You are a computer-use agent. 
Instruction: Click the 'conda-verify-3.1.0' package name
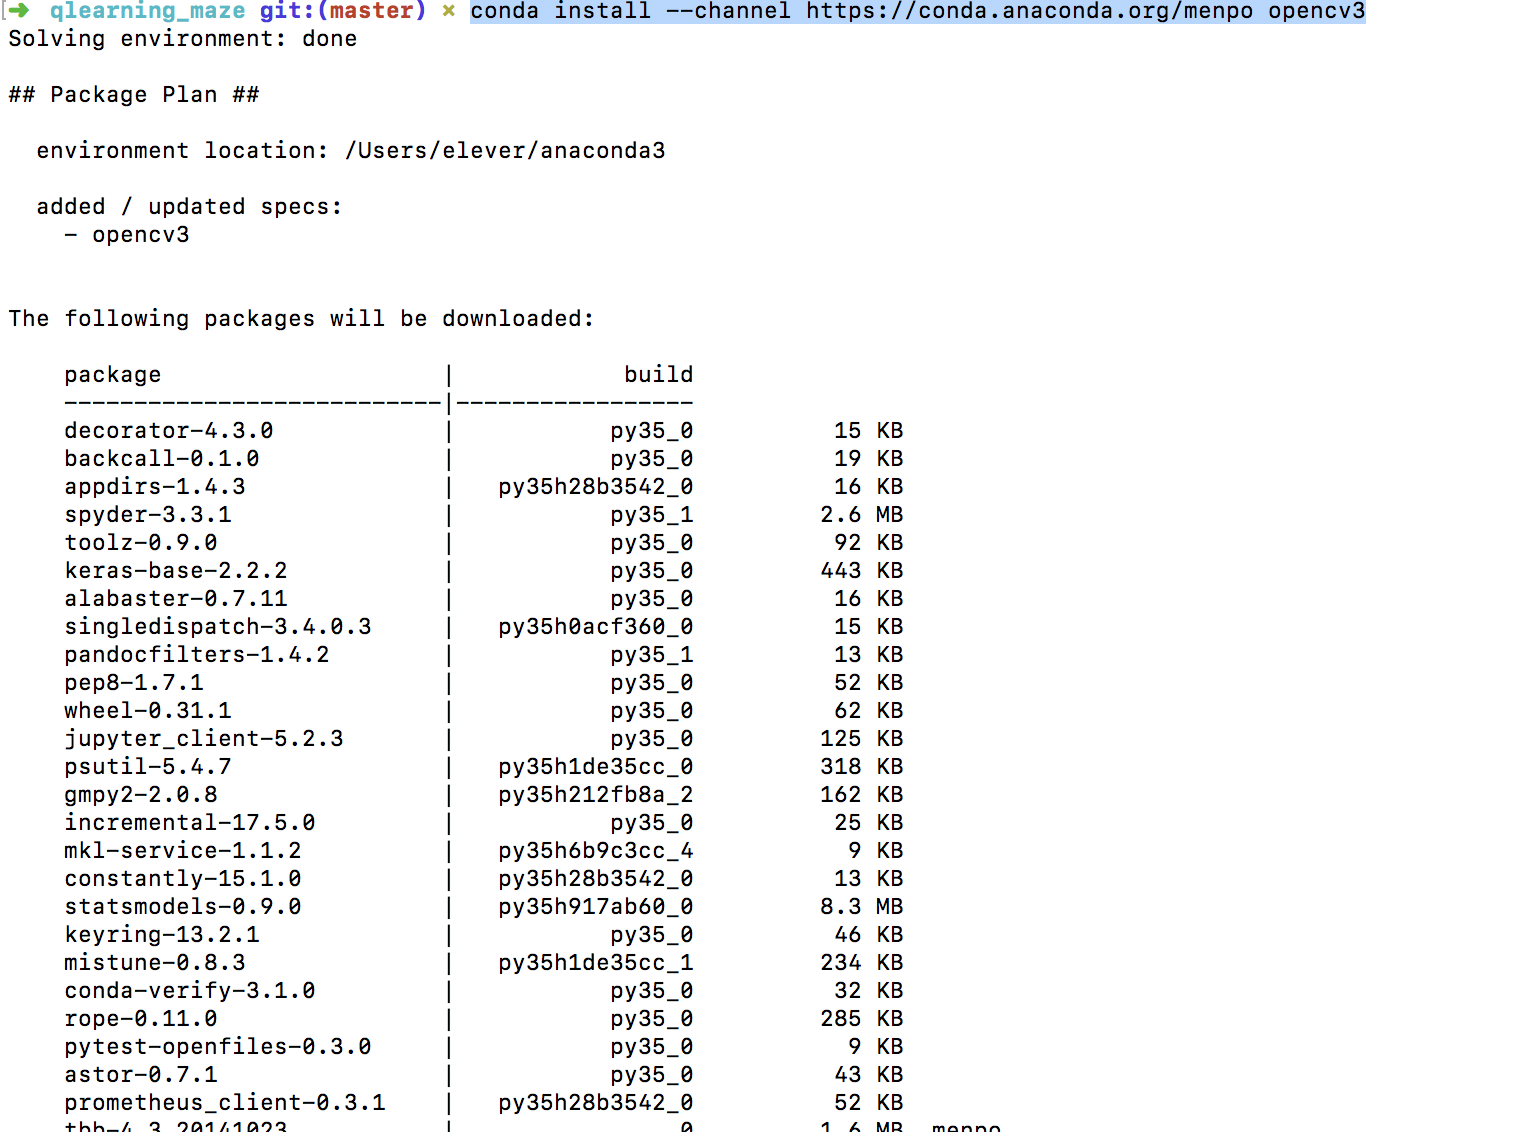click(190, 991)
